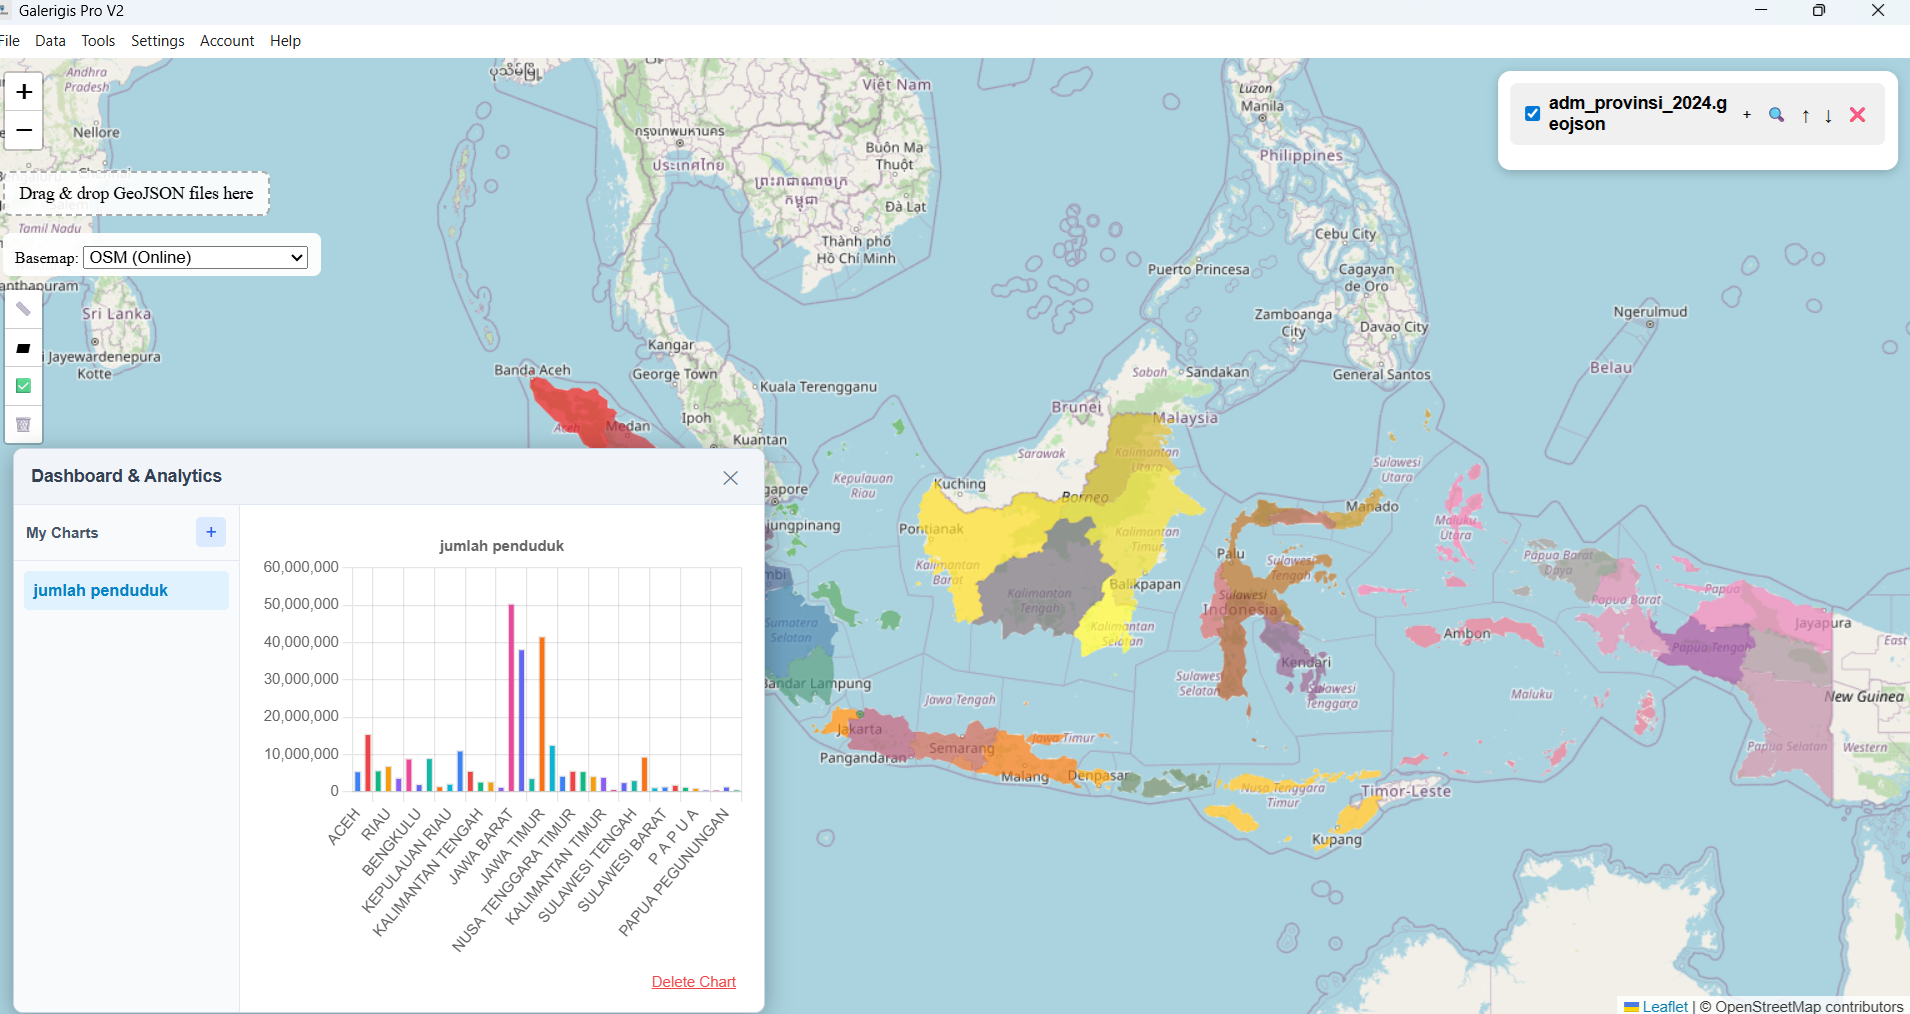Move adm_provinsi_2024 layer up with arrow icon

[1804, 116]
